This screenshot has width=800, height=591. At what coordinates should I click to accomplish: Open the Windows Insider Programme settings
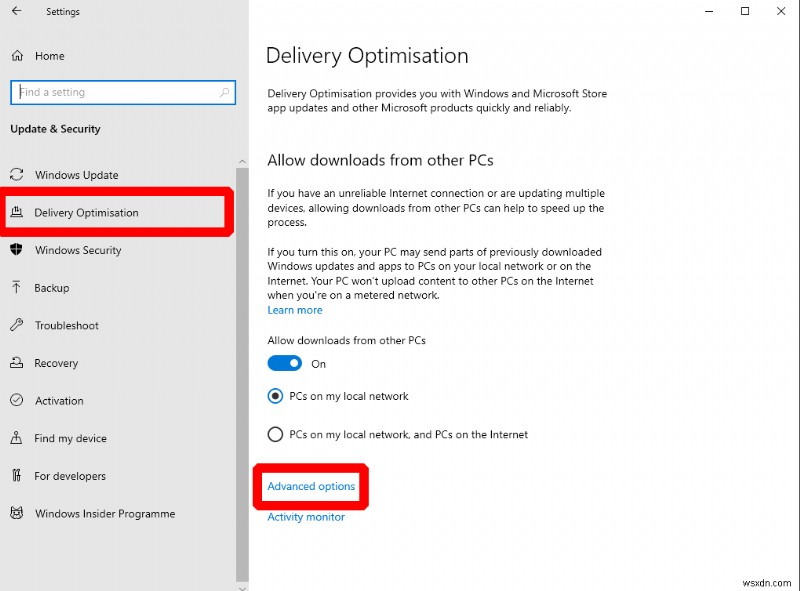(17, 513)
